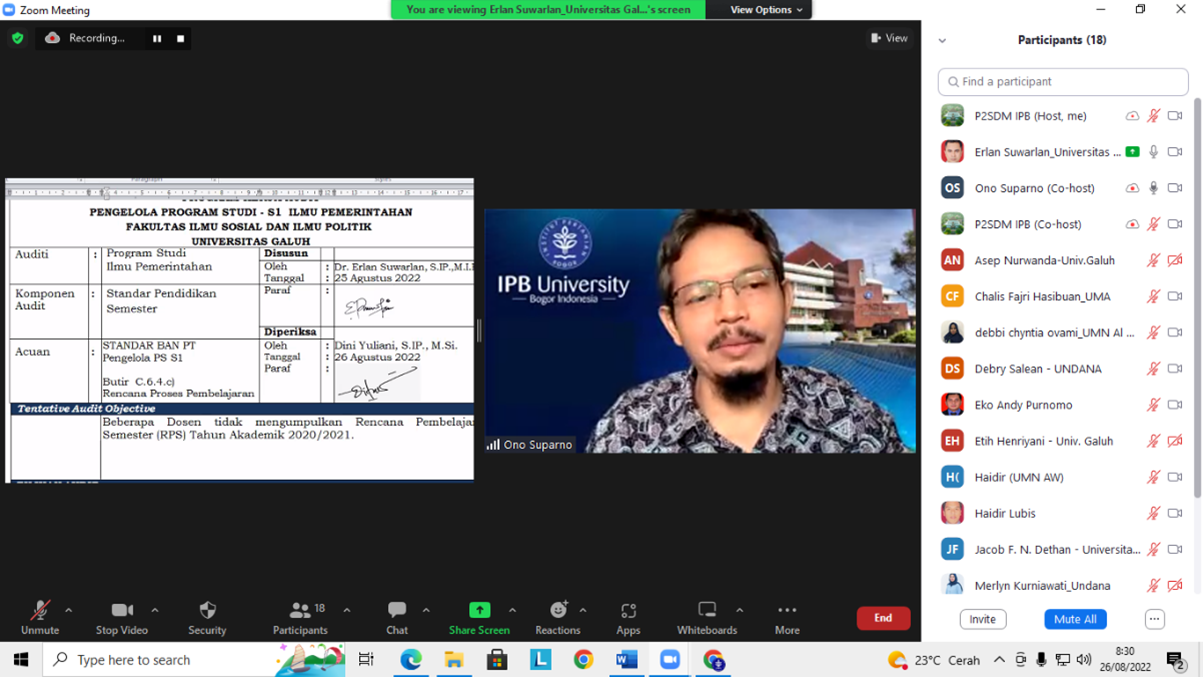Open the Apps icon in toolbar
This screenshot has width=1203, height=677.
tap(628, 616)
